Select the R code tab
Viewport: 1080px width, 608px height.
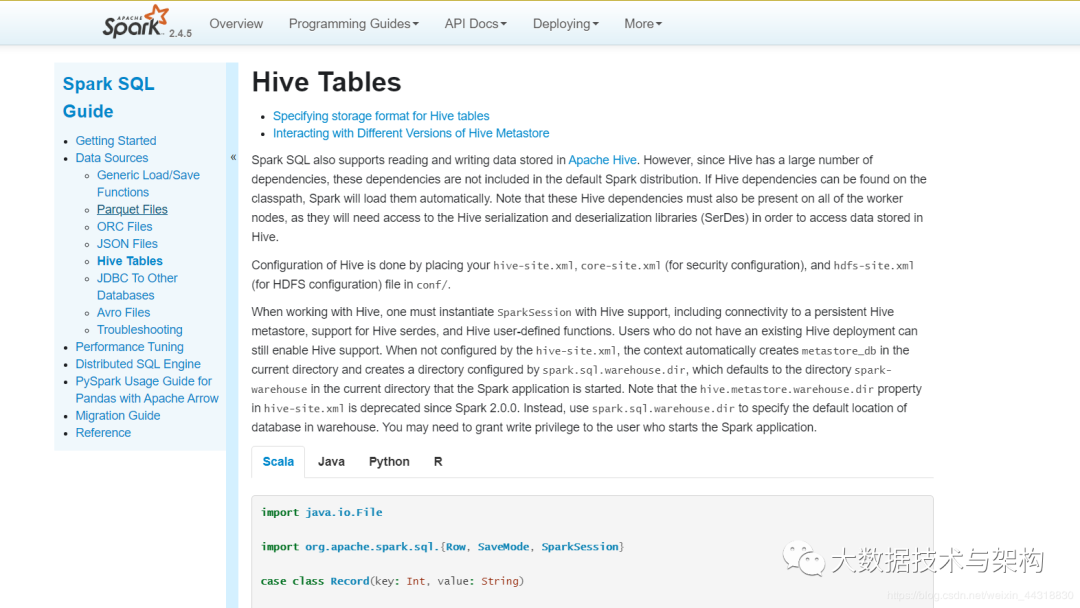(438, 461)
